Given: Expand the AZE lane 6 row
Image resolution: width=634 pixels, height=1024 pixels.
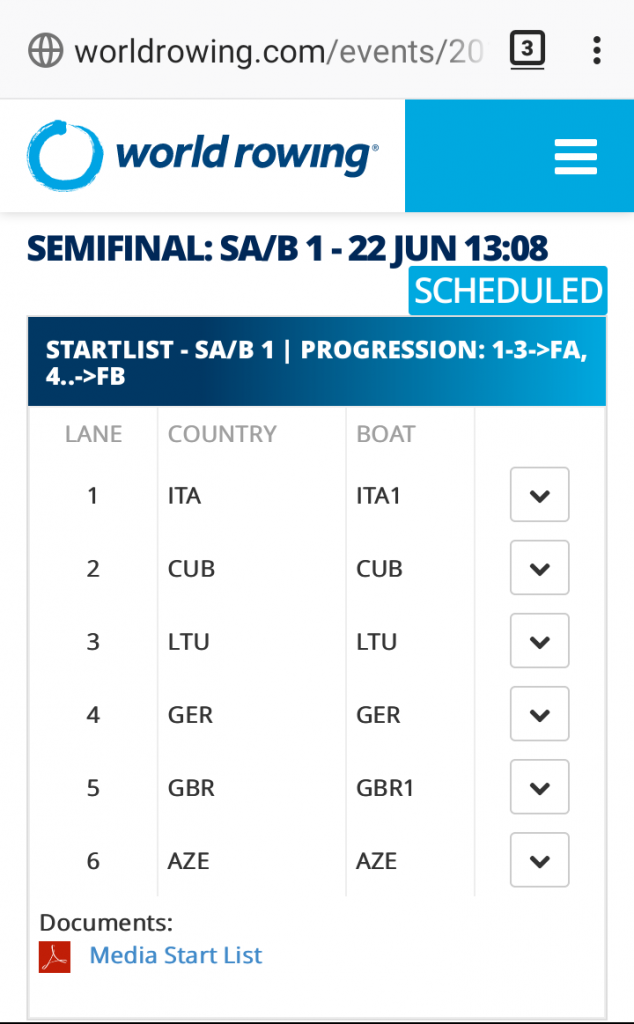Looking at the screenshot, I should pos(539,860).
